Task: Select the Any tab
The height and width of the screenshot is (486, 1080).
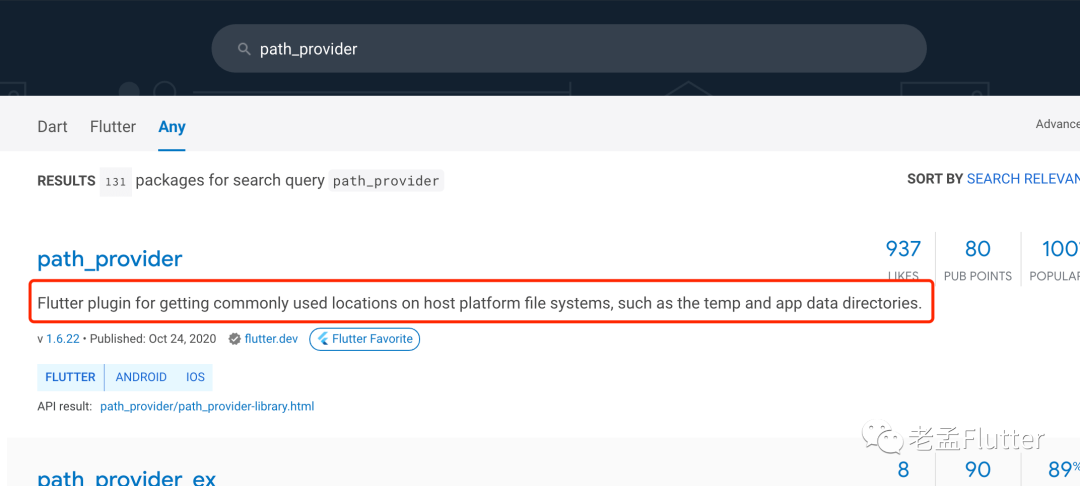Action: click(172, 126)
